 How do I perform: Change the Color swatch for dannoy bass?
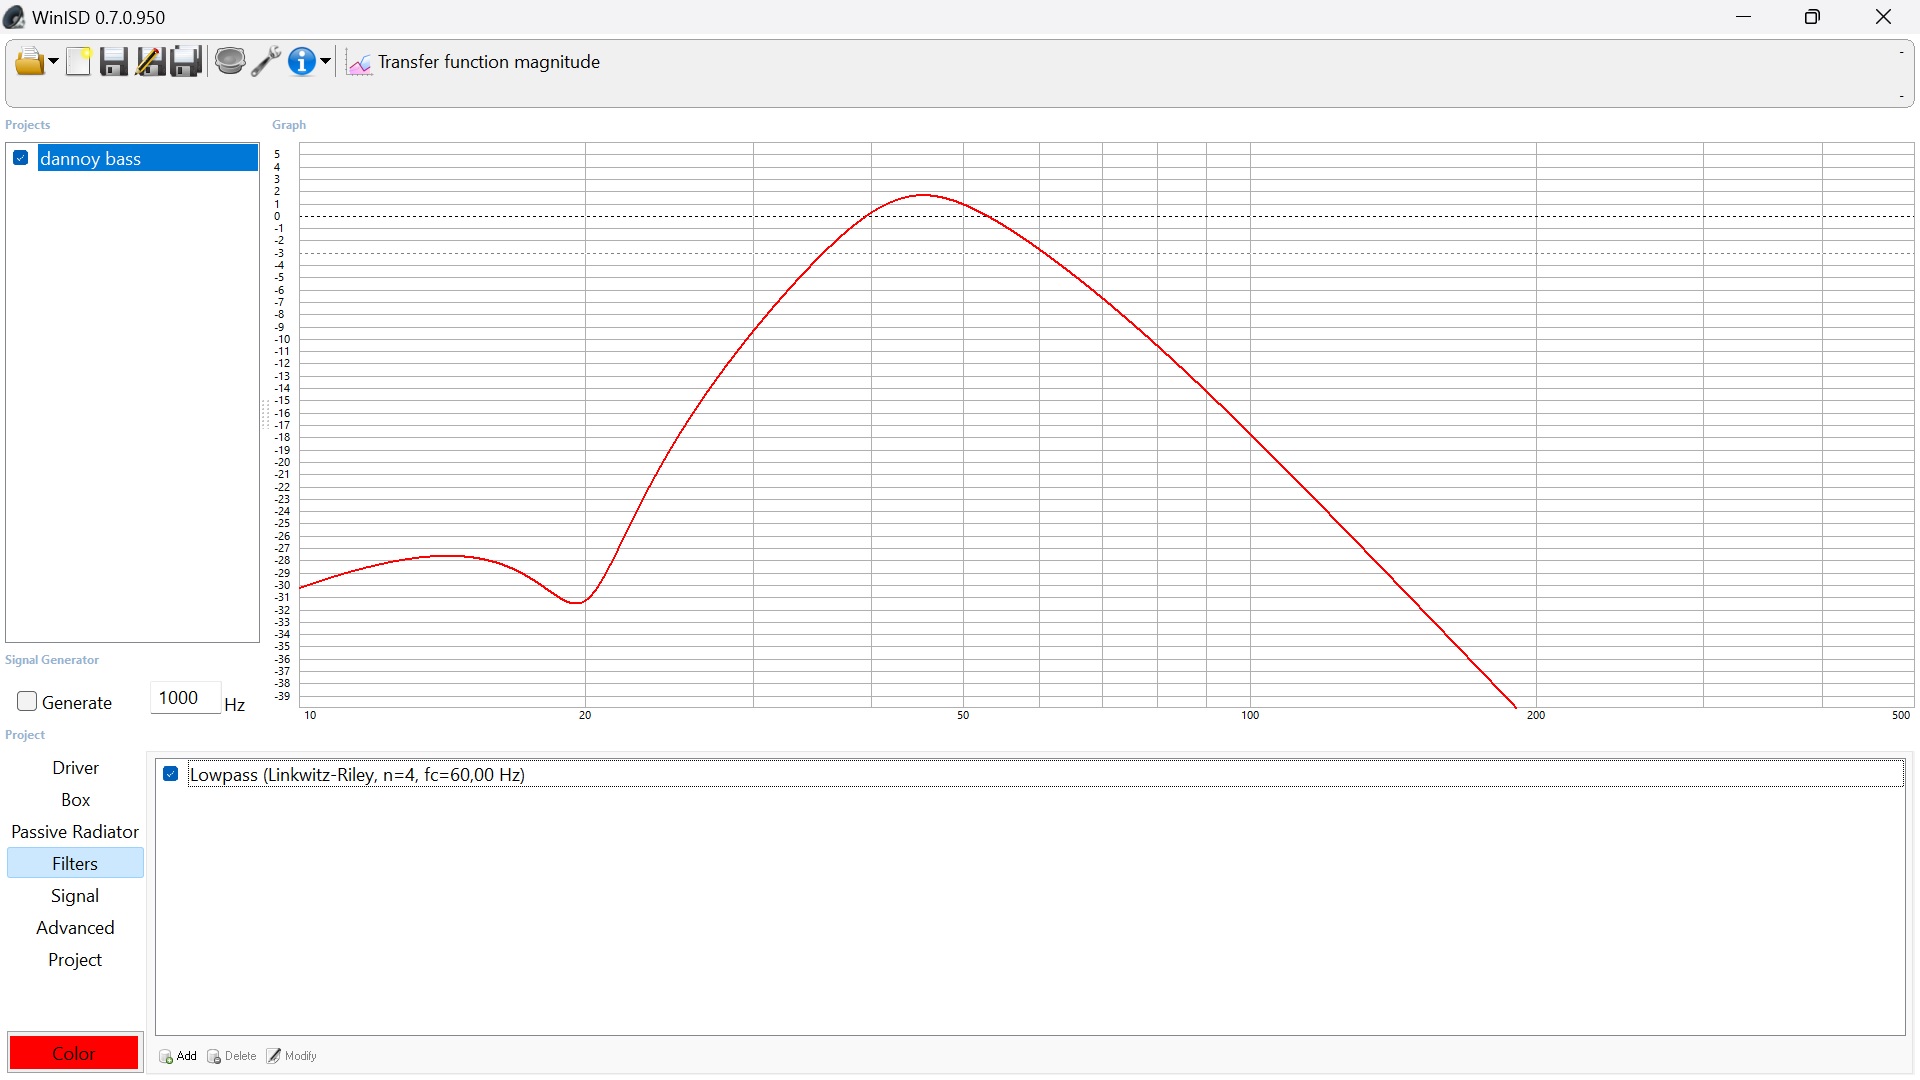(x=74, y=1052)
